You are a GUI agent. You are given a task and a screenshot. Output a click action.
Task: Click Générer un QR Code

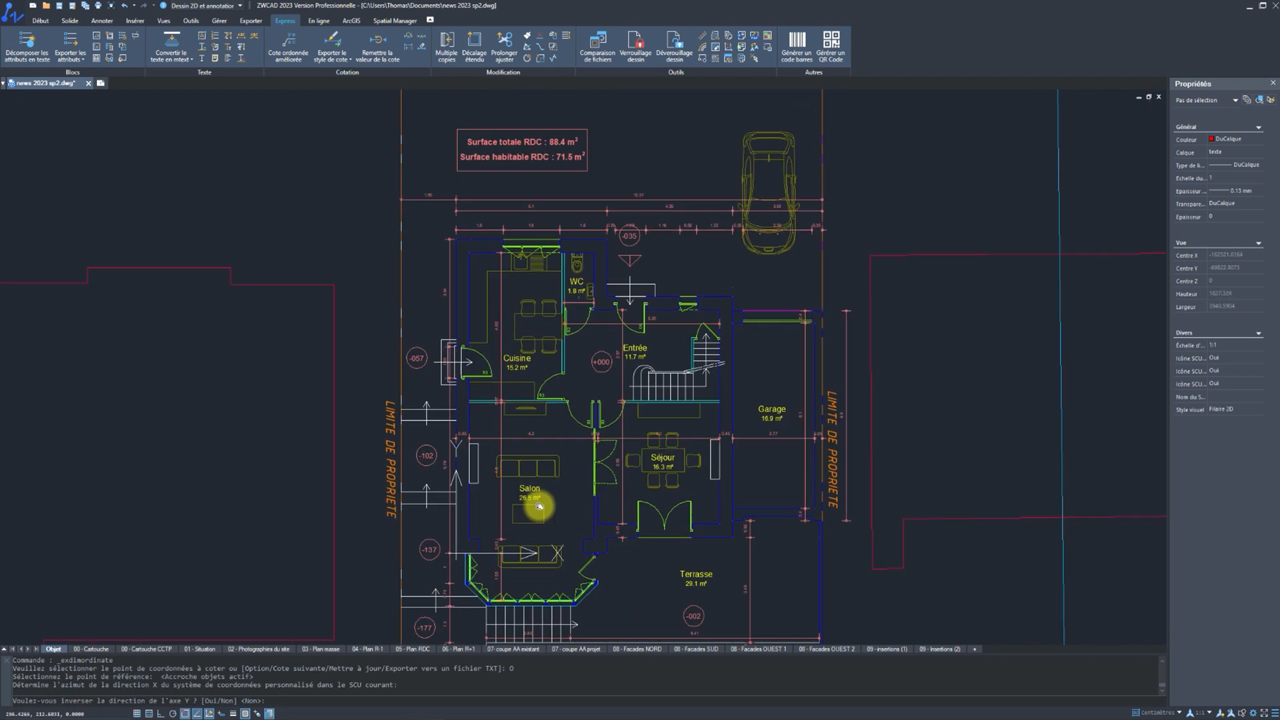(x=831, y=47)
